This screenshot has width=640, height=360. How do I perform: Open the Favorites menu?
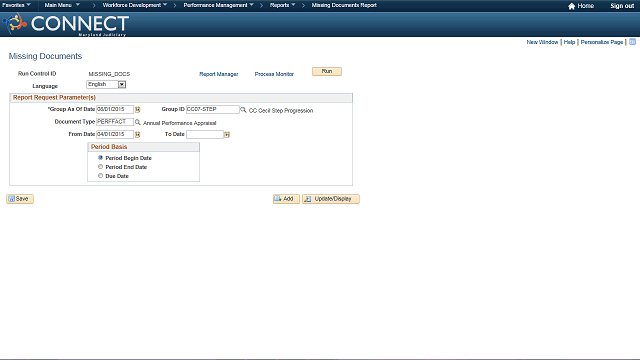coord(16,5)
